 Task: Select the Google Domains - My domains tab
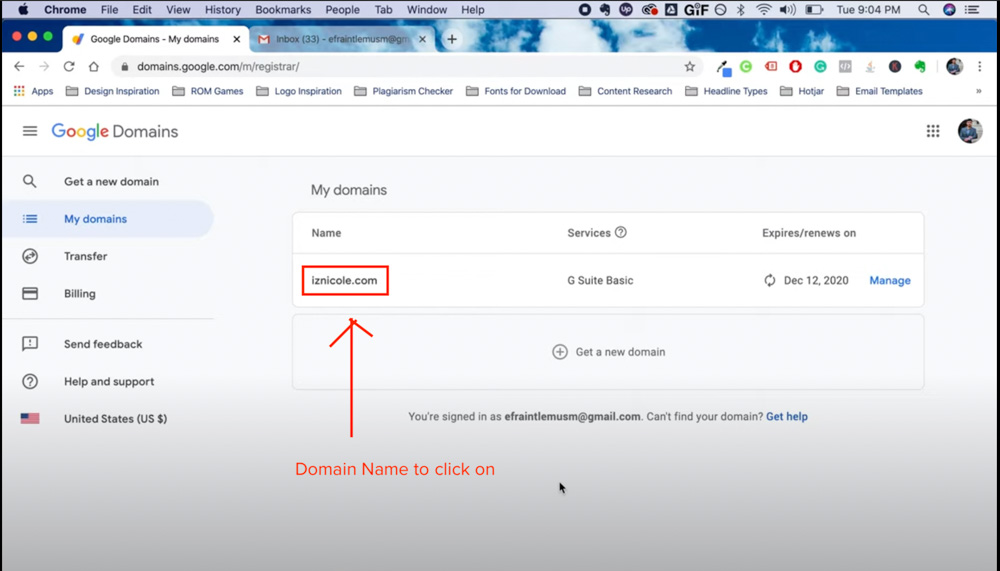coord(155,39)
